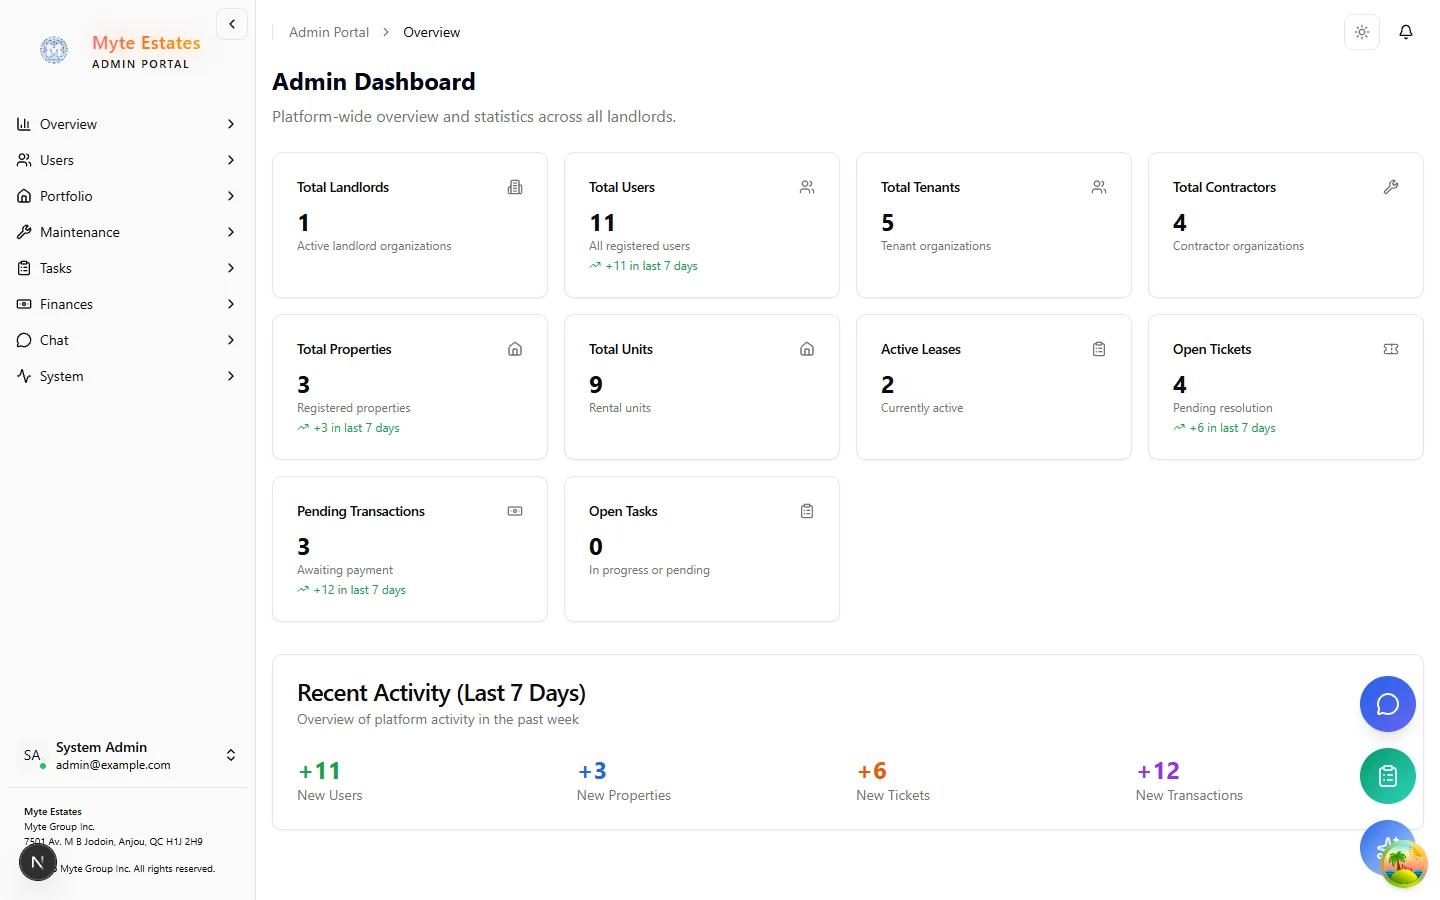This screenshot has height=900, width=1440.
Task: Click house icon on Total Units card
Action: 807,349
